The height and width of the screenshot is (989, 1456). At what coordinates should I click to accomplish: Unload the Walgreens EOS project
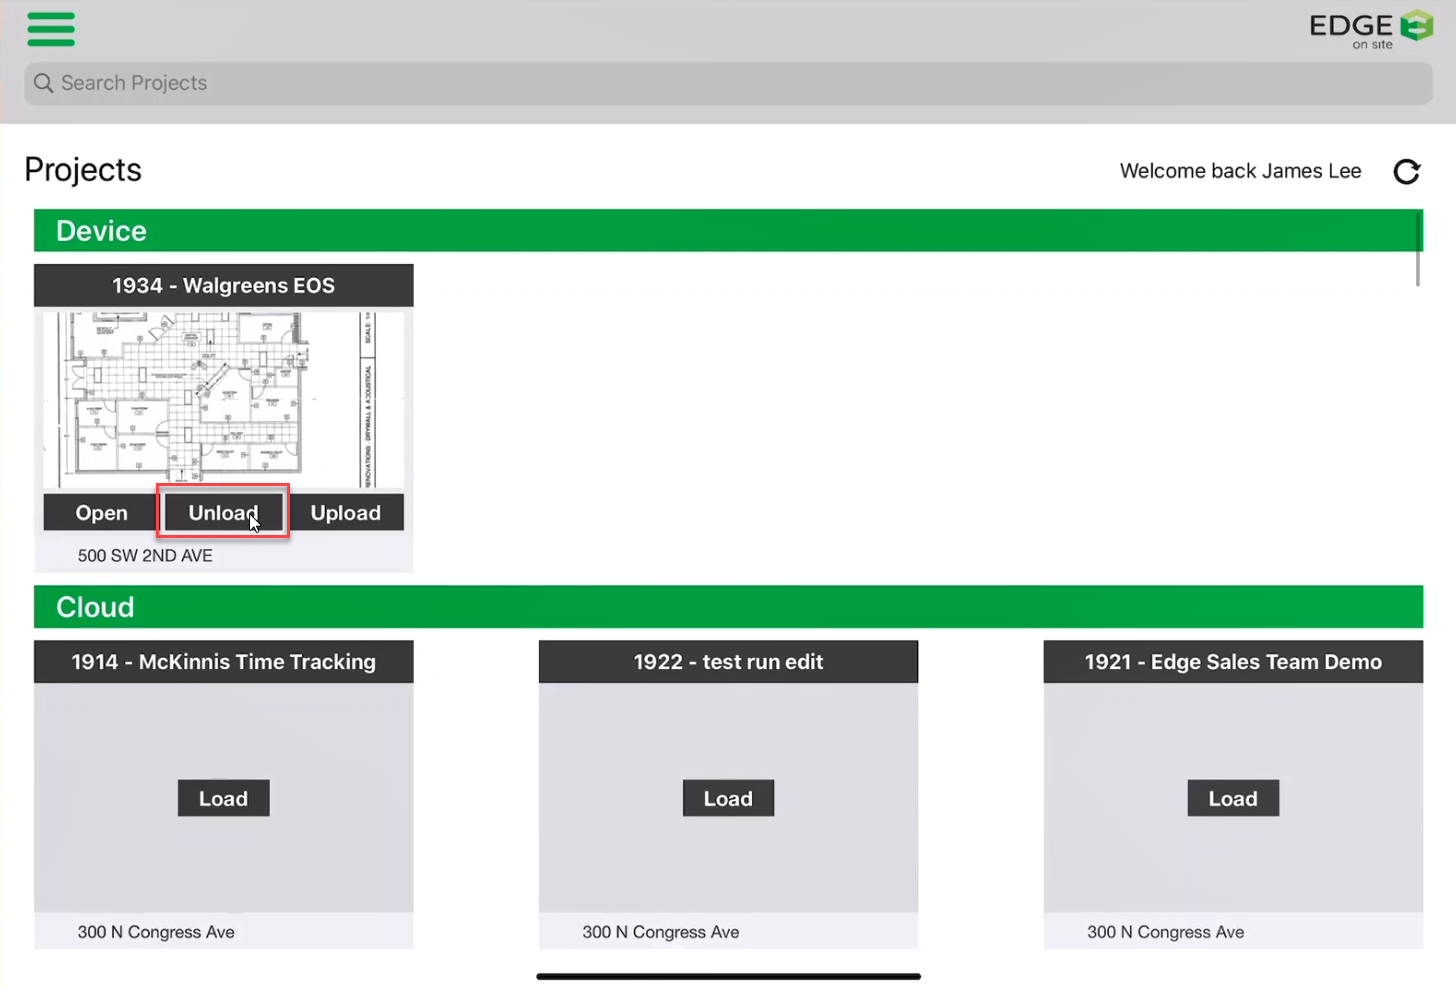point(223,513)
